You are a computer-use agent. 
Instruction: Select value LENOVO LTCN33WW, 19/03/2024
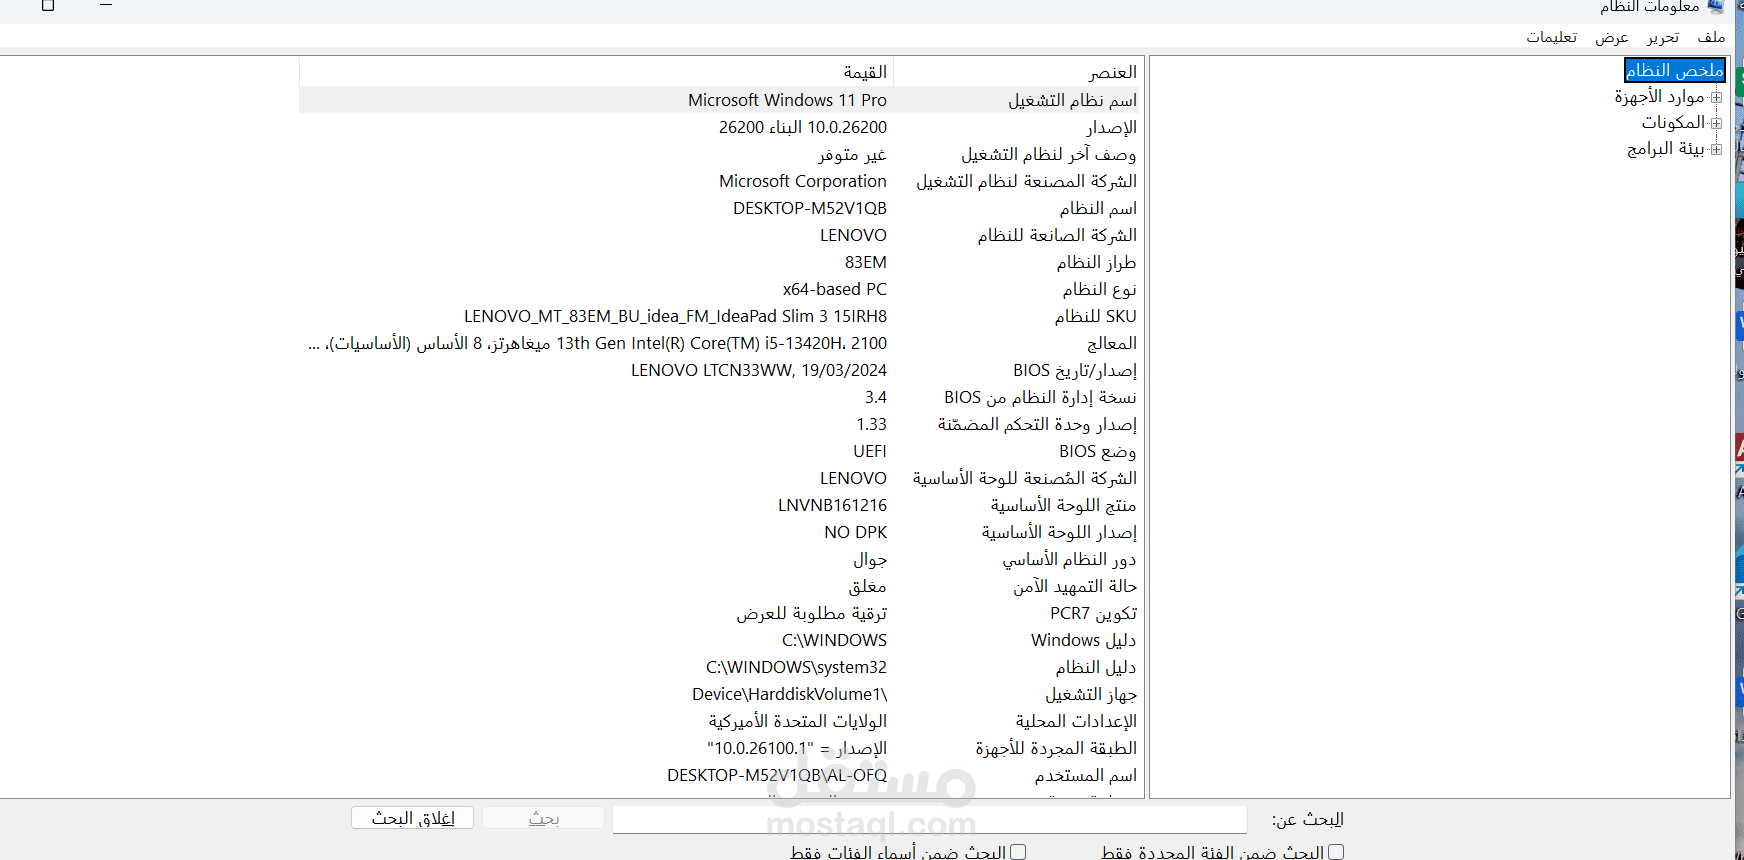coord(758,370)
